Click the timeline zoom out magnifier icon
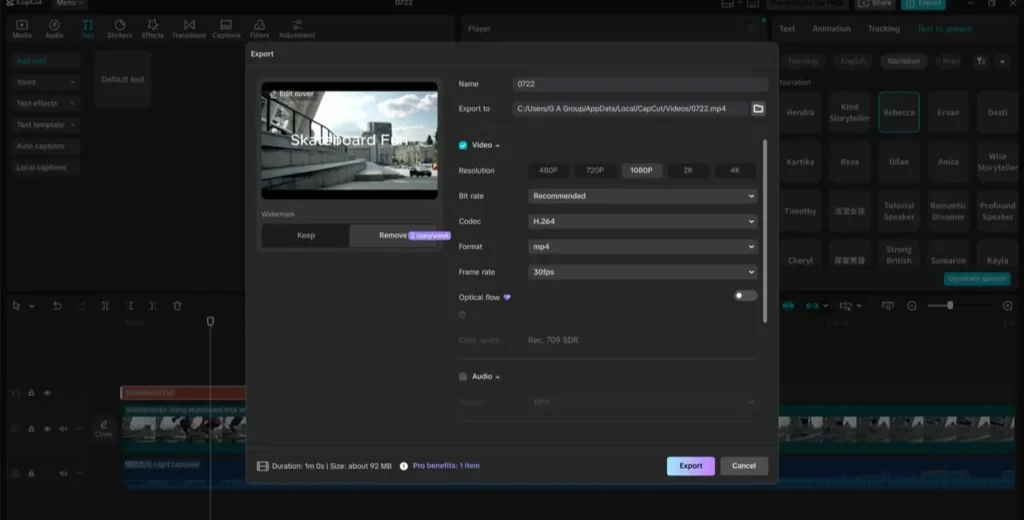 coord(912,306)
